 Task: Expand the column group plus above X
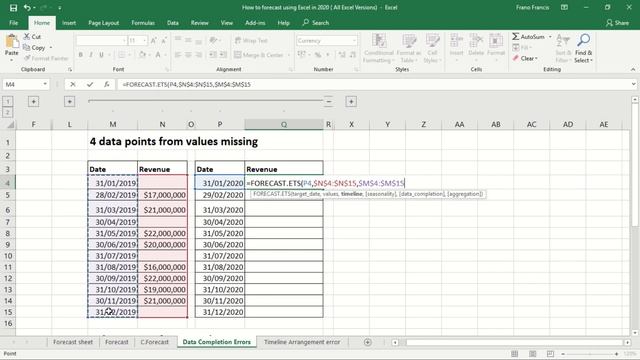point(351,101)
